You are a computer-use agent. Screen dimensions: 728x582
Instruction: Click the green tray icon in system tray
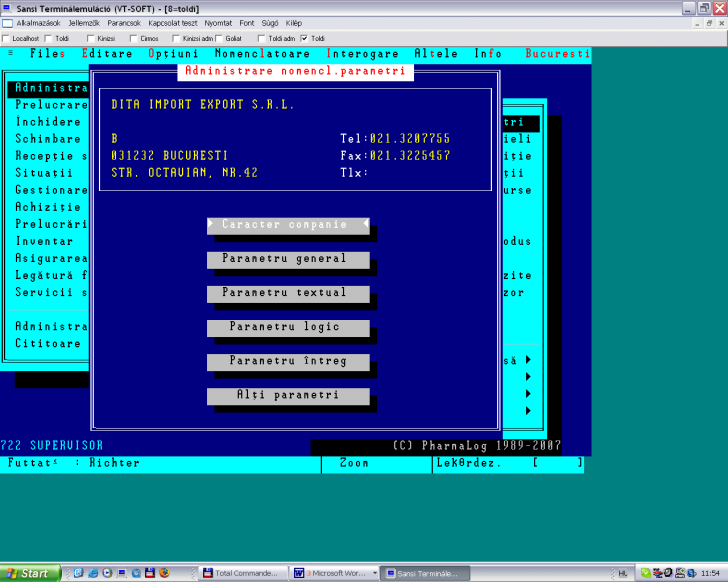[645, 573]
